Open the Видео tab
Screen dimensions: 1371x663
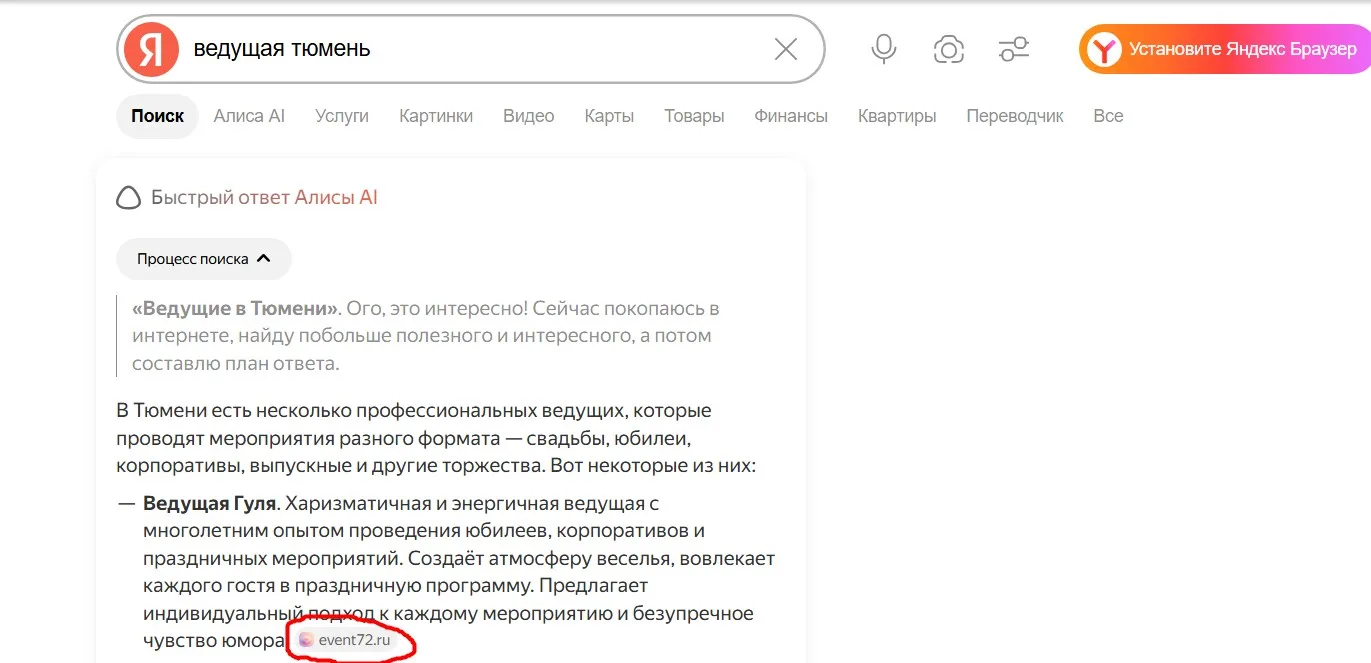click(x=529, y=116)
